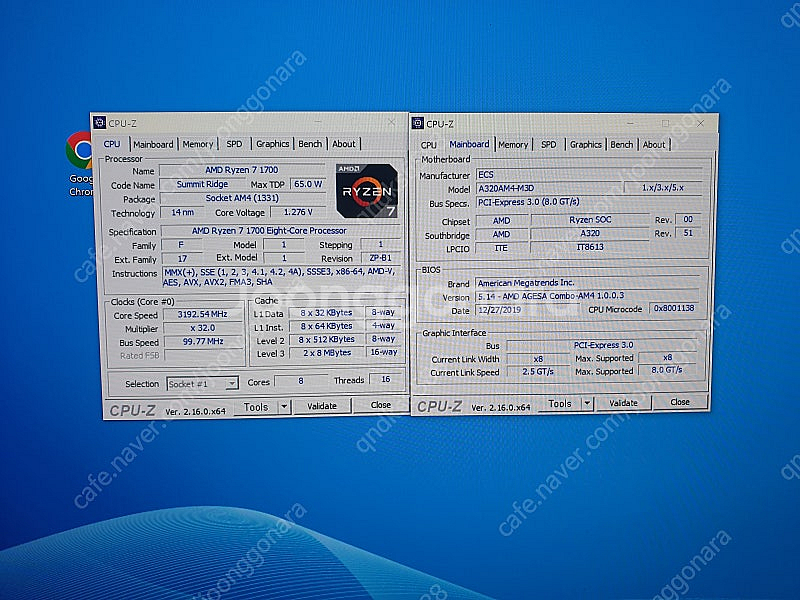Switch to the CPU tab in the right window

pyautogui.click(x=428, y=144)
